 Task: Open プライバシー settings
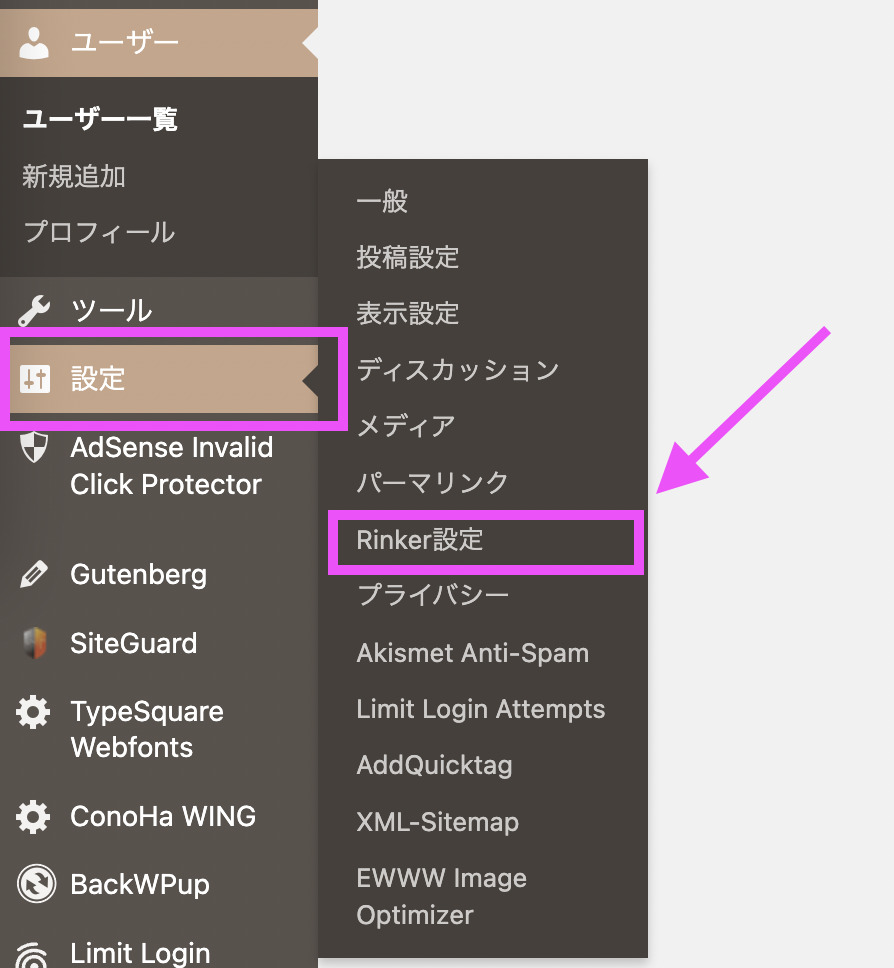[433, 596]
